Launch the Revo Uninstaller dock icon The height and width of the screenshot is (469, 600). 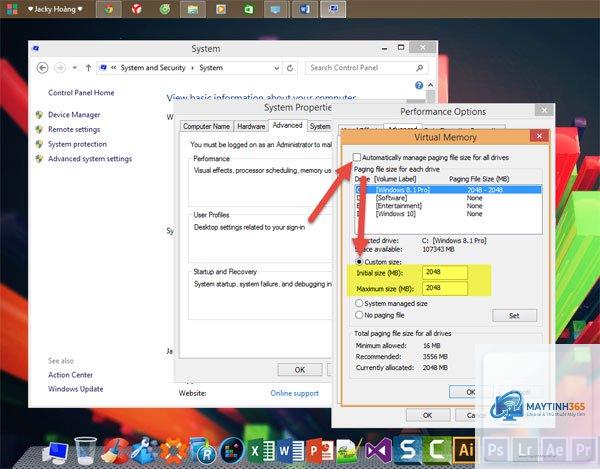point(203,451)
